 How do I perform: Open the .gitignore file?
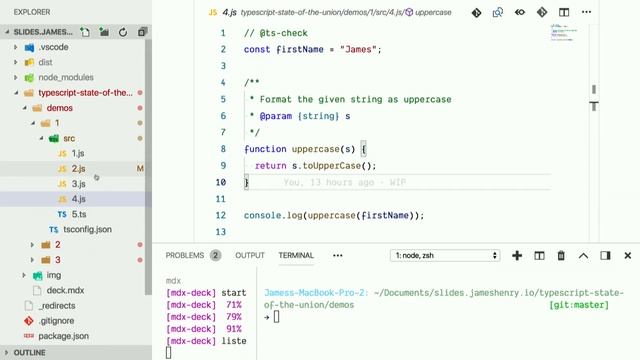pyautogui.click(x=56, y=321)
